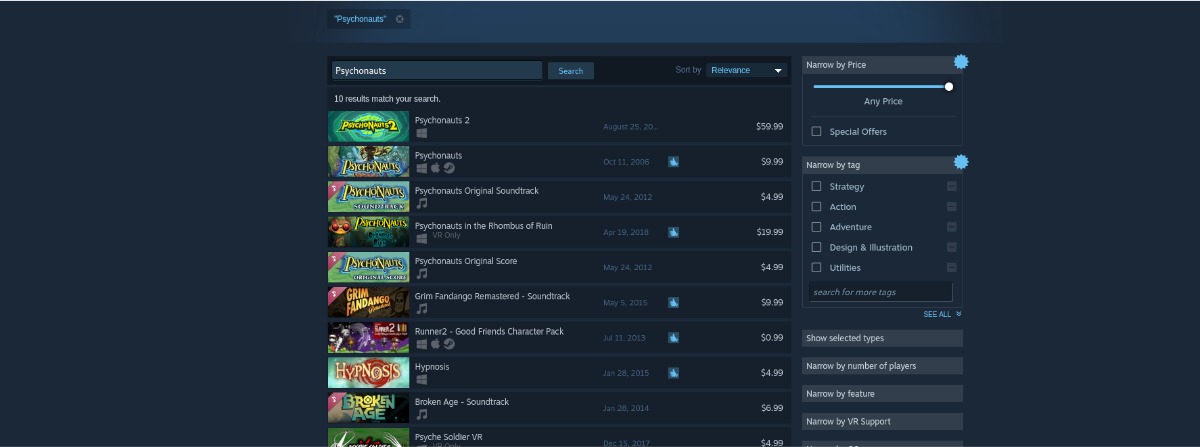Click Windows icon under Rhombus of Ruin

422,238
